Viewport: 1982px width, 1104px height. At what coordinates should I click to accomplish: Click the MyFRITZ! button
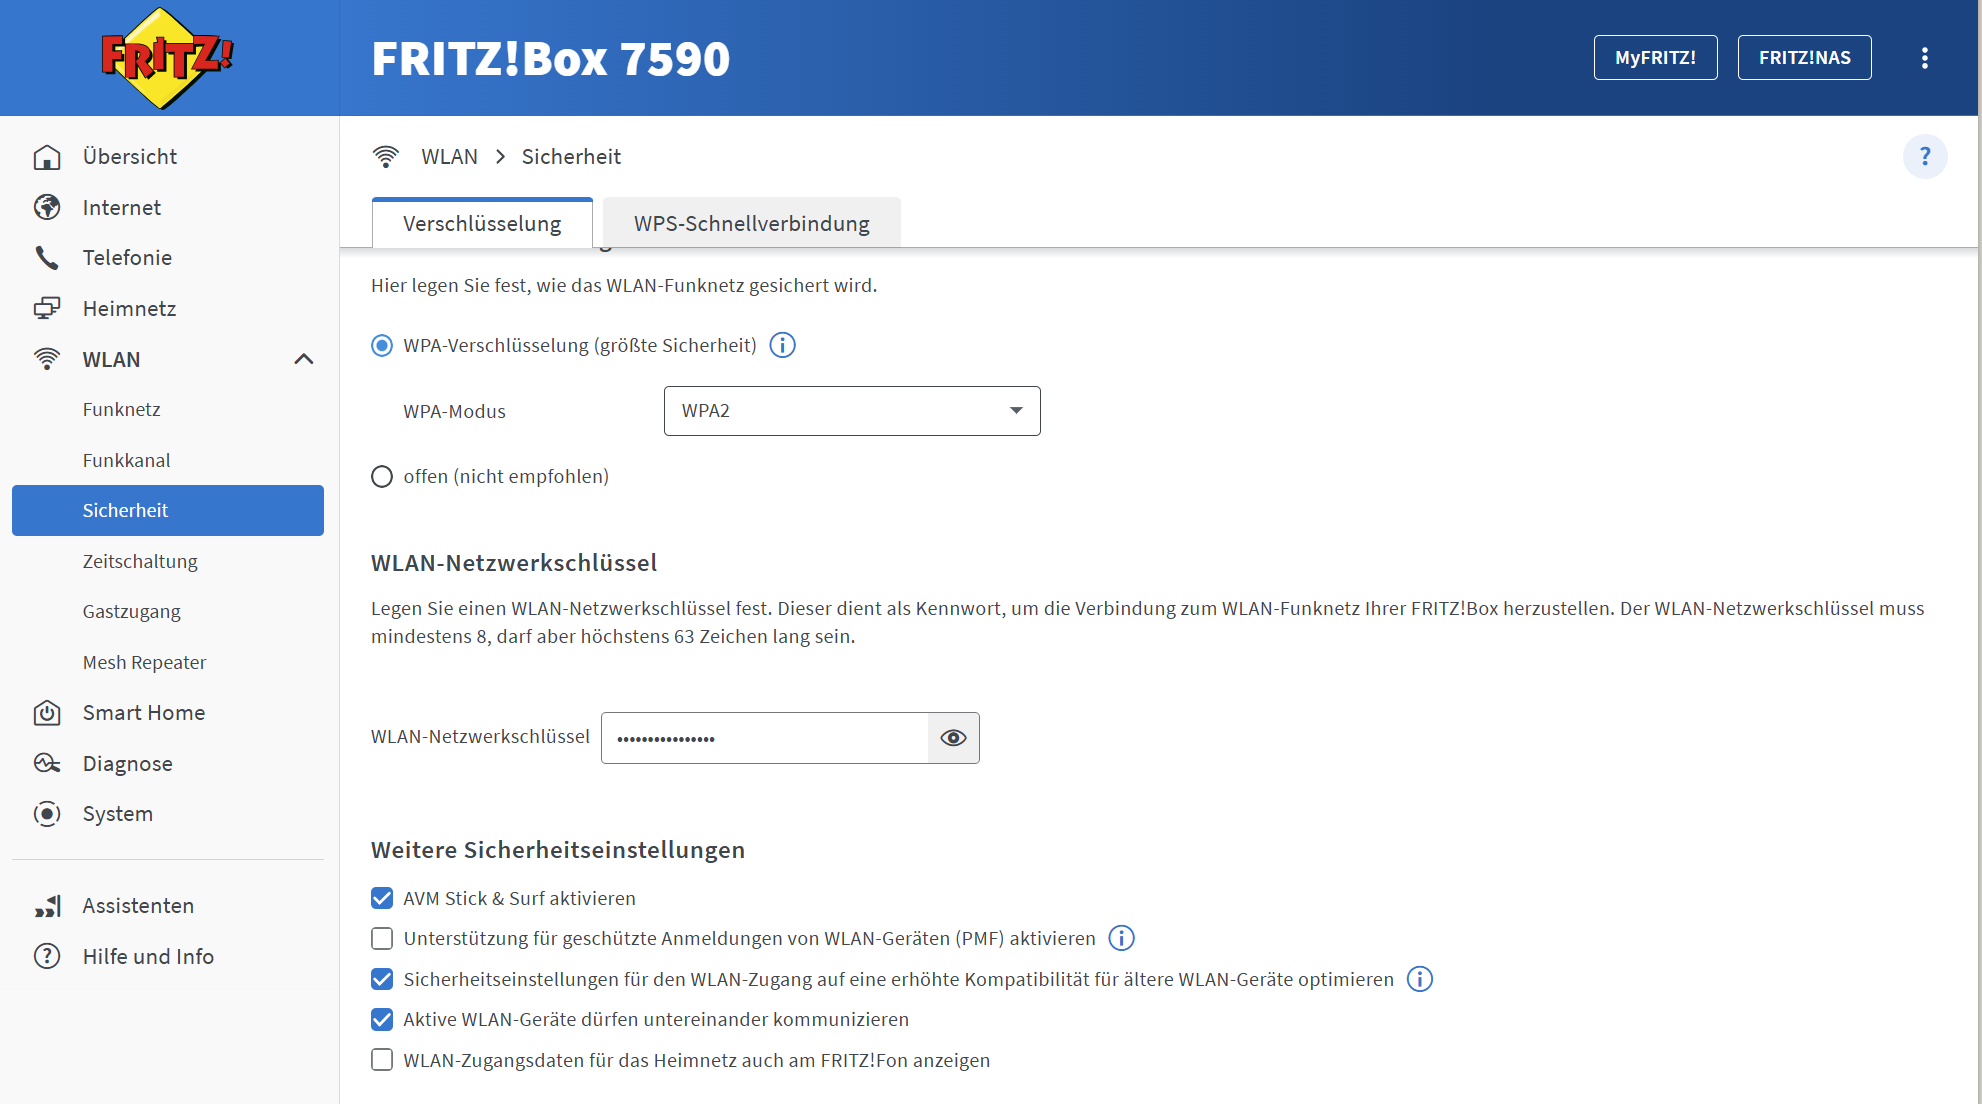[1655, 58]
